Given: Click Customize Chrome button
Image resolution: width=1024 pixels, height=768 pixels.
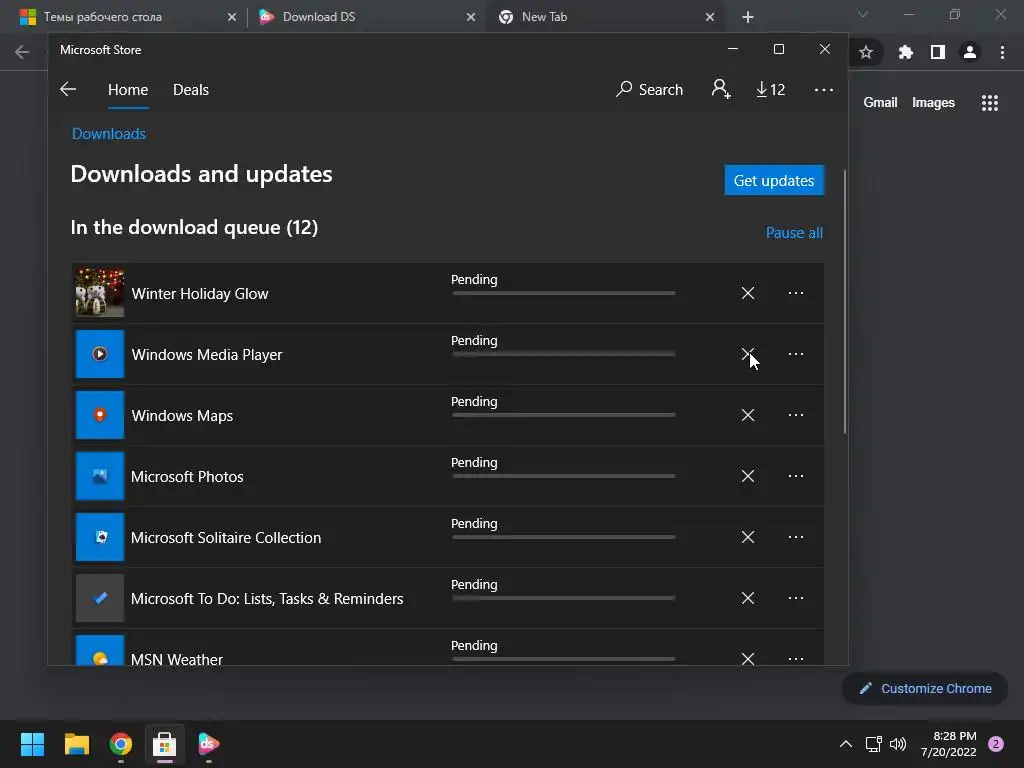Looking at the screenshot, I should tap(925, 688).
